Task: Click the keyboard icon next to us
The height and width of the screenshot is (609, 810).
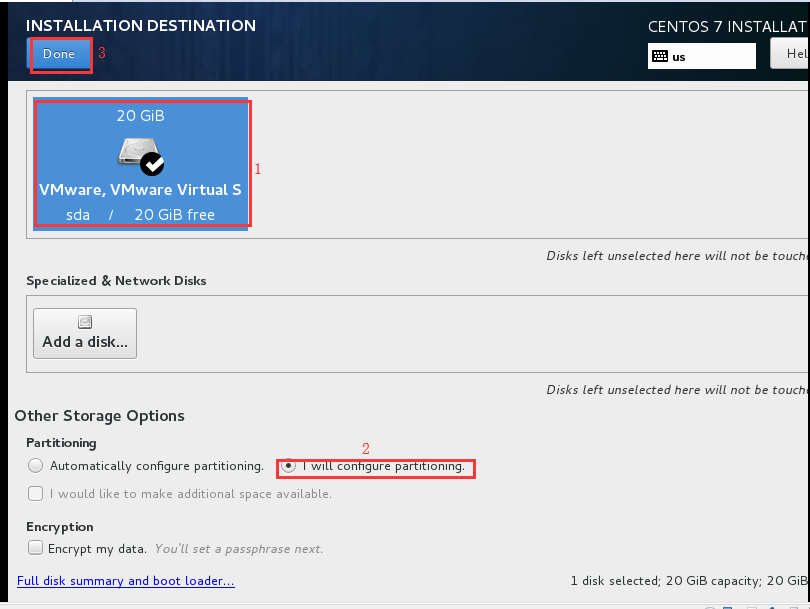Action: pos(660,56)
